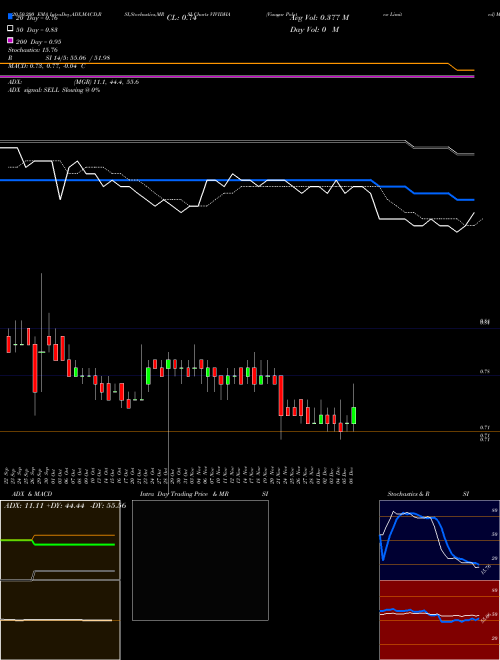Select the '50 Day = 0.83' legend text
The image size is (500, 660).
37,30
